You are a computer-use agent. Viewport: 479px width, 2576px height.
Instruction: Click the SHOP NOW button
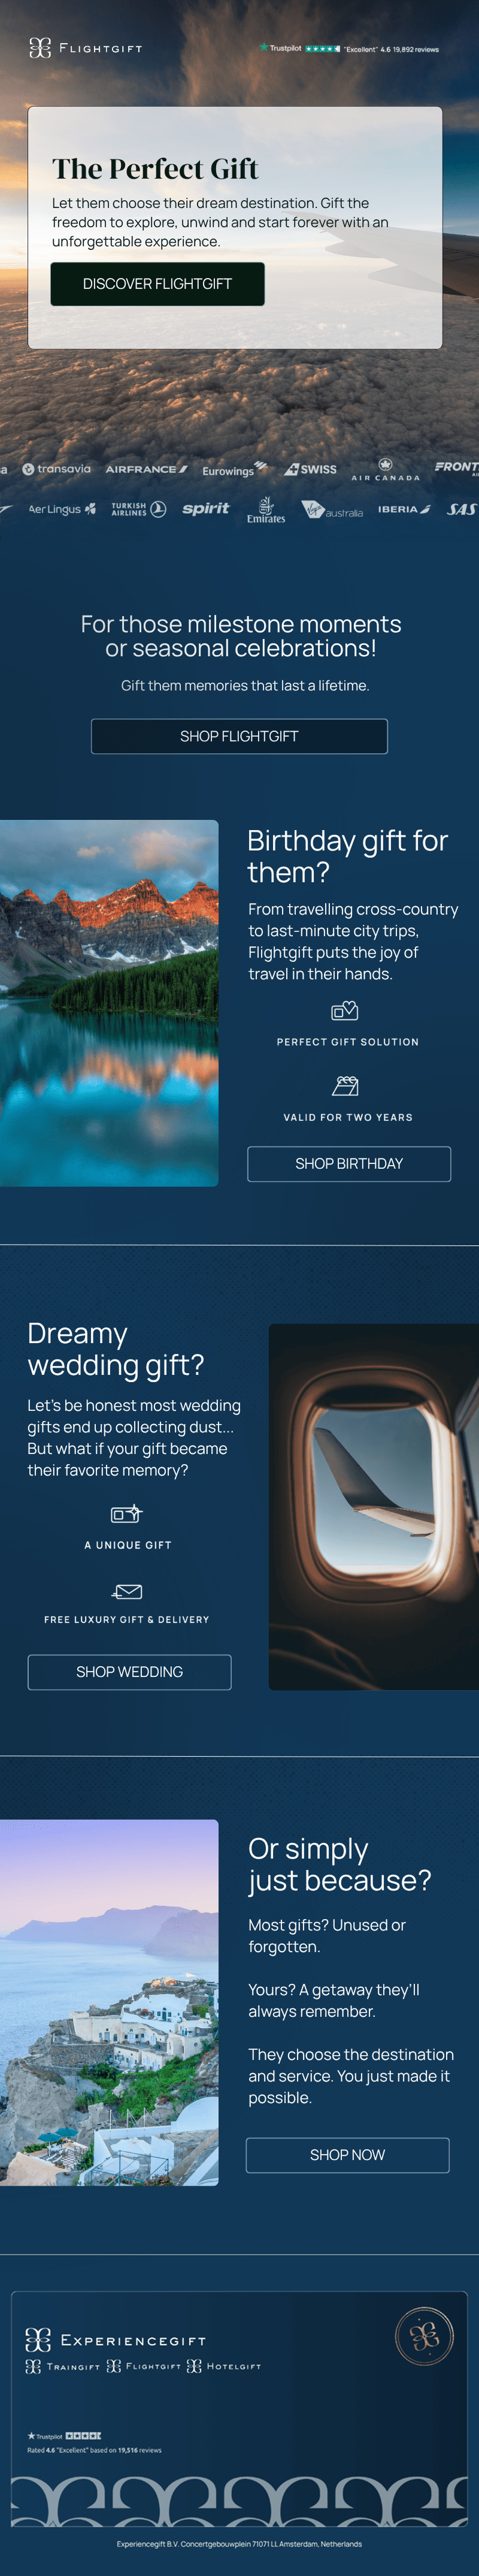348,2155
